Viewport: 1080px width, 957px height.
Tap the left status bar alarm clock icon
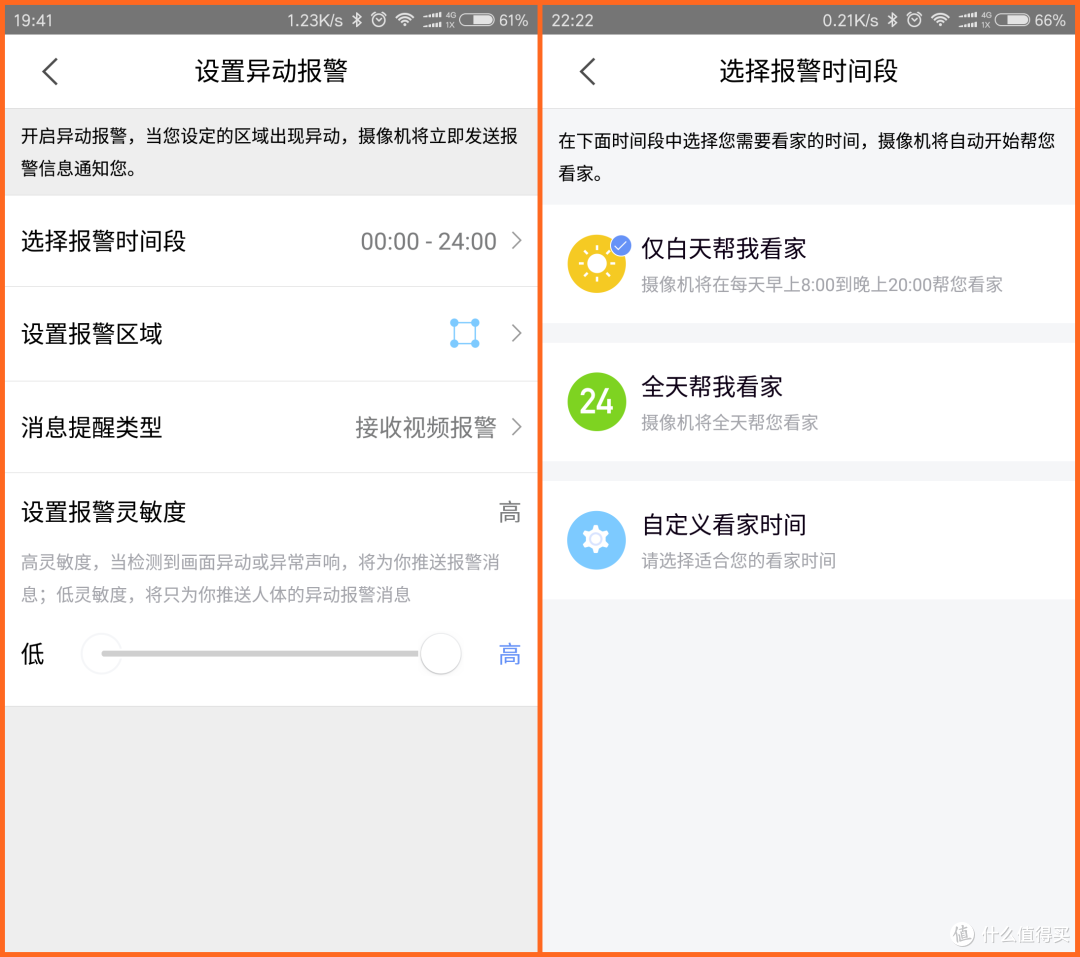(378, 19)
